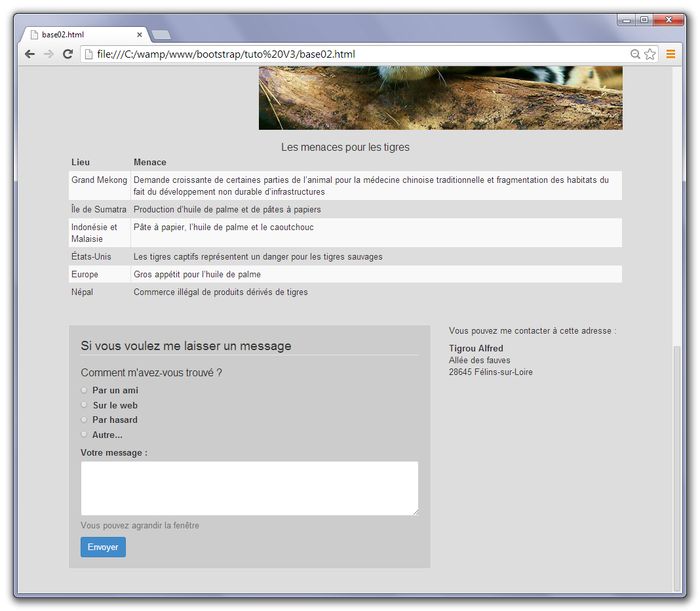The width and height of the screenshot is (700, 611).
Task: Click 'Gros appétit pour l'huile de palme' cell
Action: point(376,274)
